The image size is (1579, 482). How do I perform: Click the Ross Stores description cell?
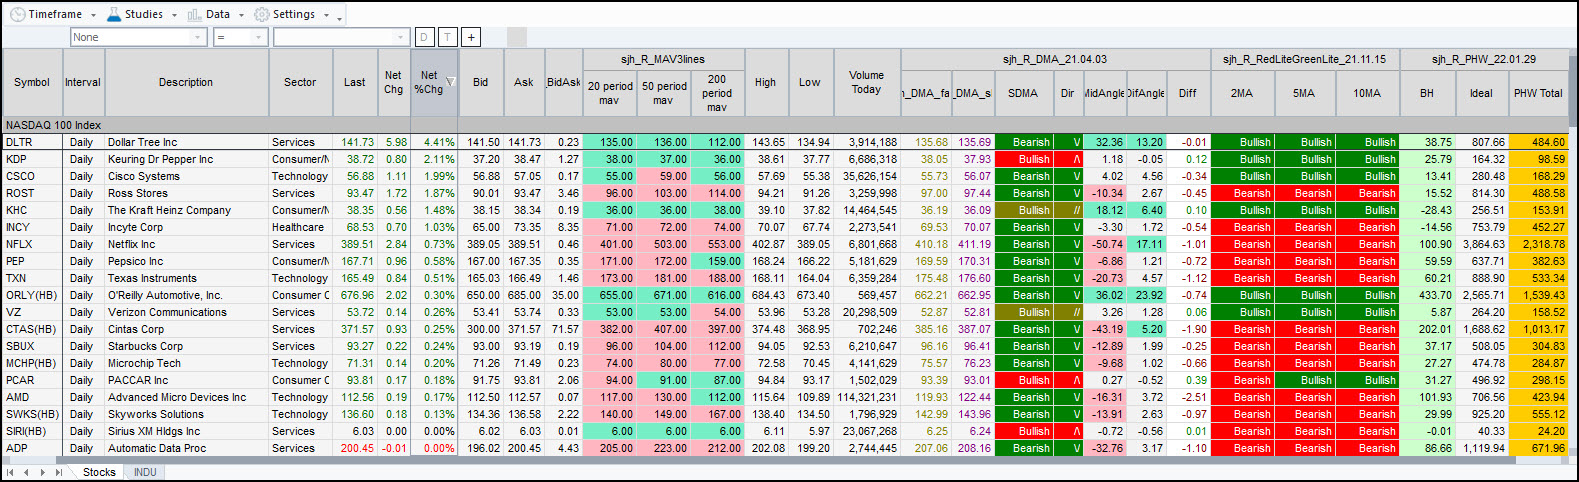coord(186,193)
